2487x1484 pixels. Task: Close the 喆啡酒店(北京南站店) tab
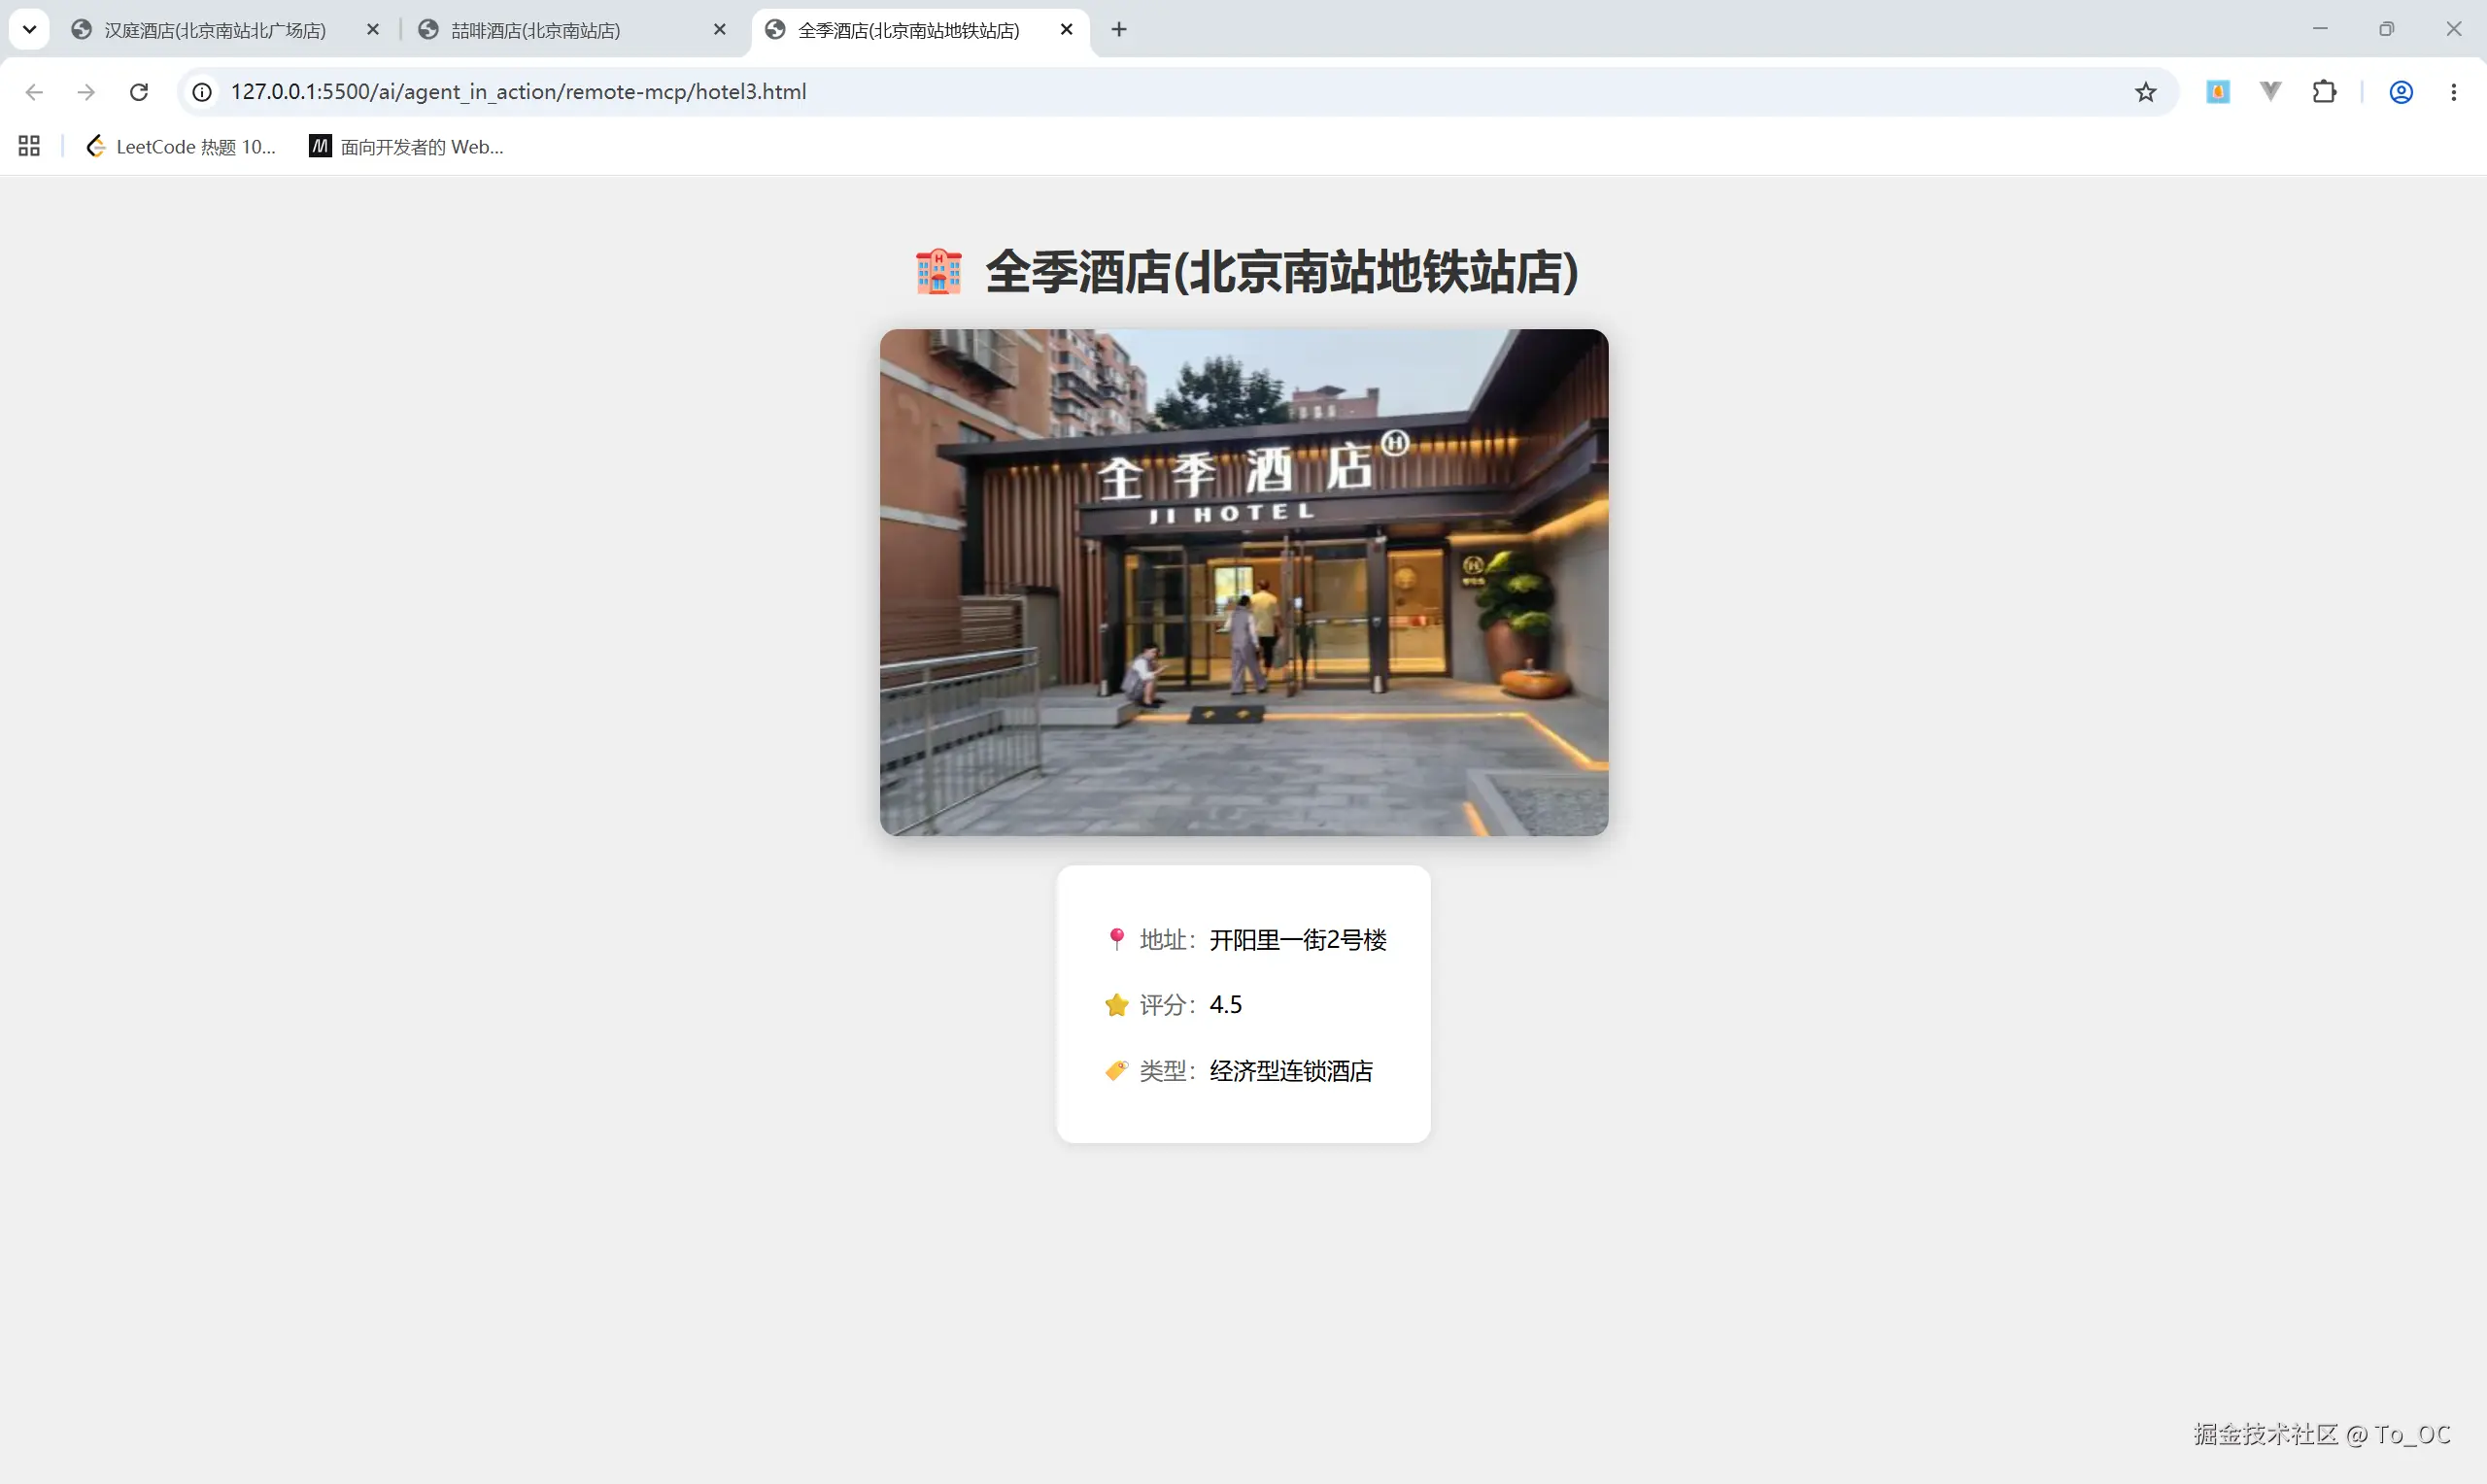[x=719, y=30]
